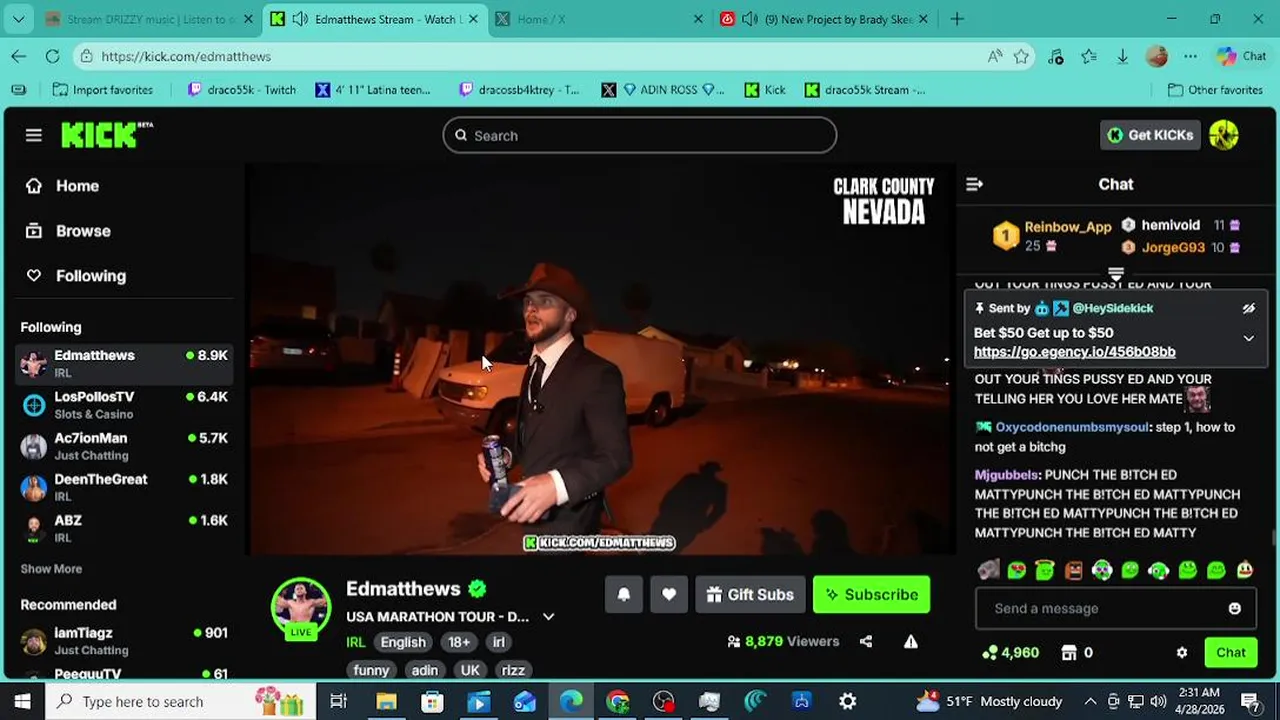Screen dimensions: 1280x720
Task: Collapse the chat panel with arrow icon
Action: click(974, 184)
